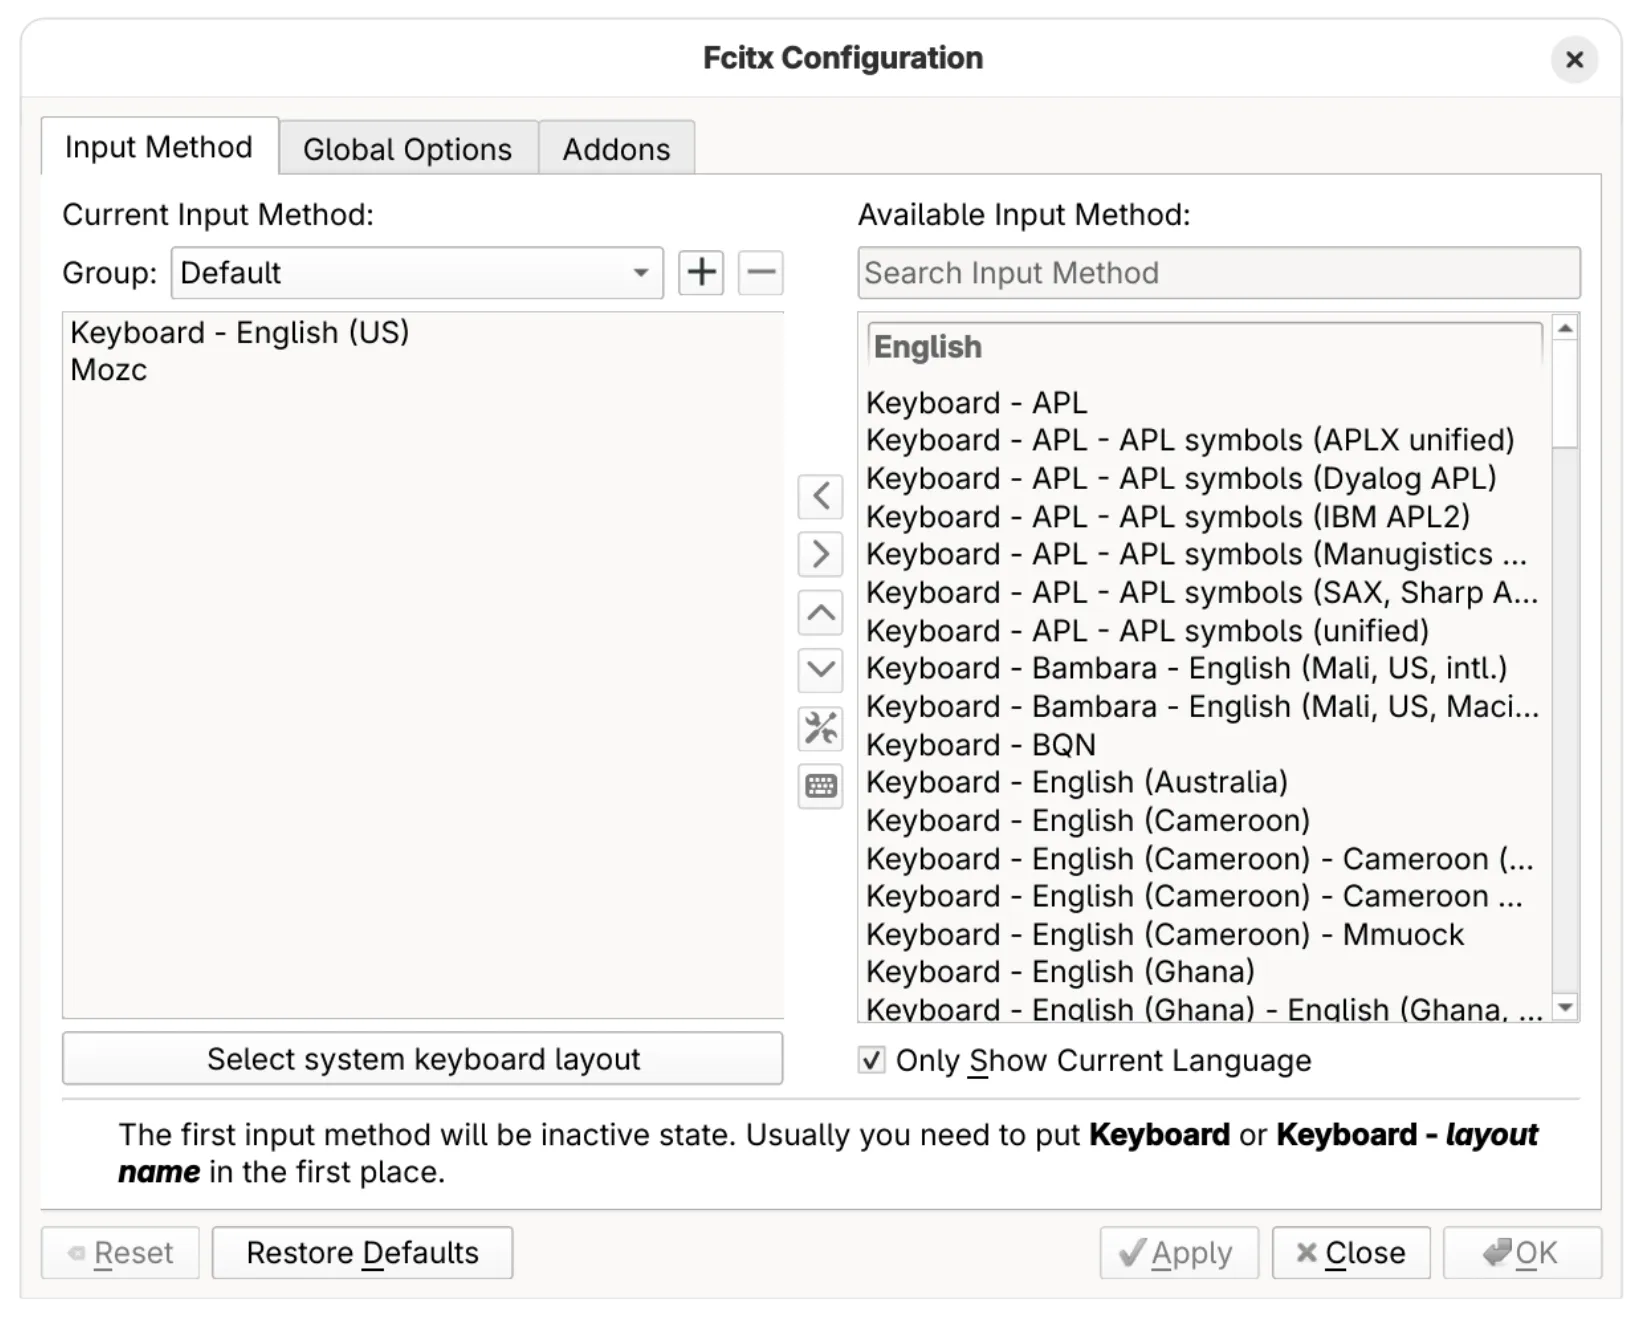1644x1320 pixels.
Task: Click right arrow to remove input method
Action: coord(820,554)
